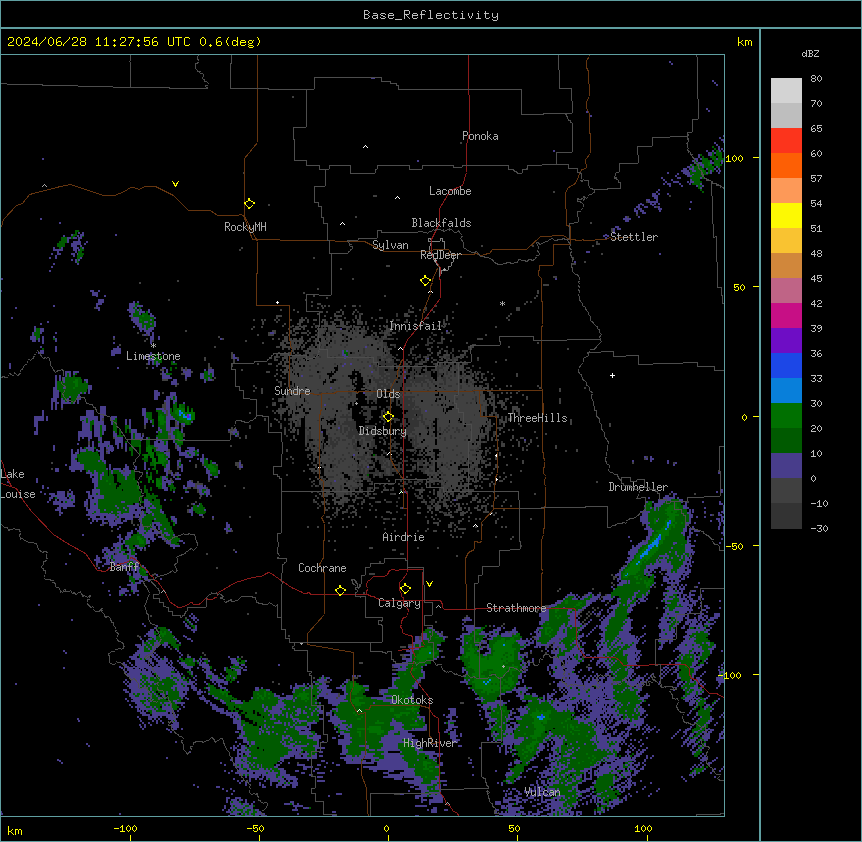Click the purple 36-39 dBZ legend swatch

[786, 340]
